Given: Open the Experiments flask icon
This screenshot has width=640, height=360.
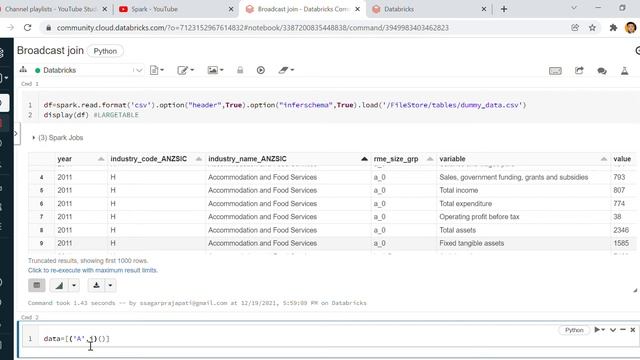Looking at the screenshot, I should pyautogui.click(x=624, y=70).
